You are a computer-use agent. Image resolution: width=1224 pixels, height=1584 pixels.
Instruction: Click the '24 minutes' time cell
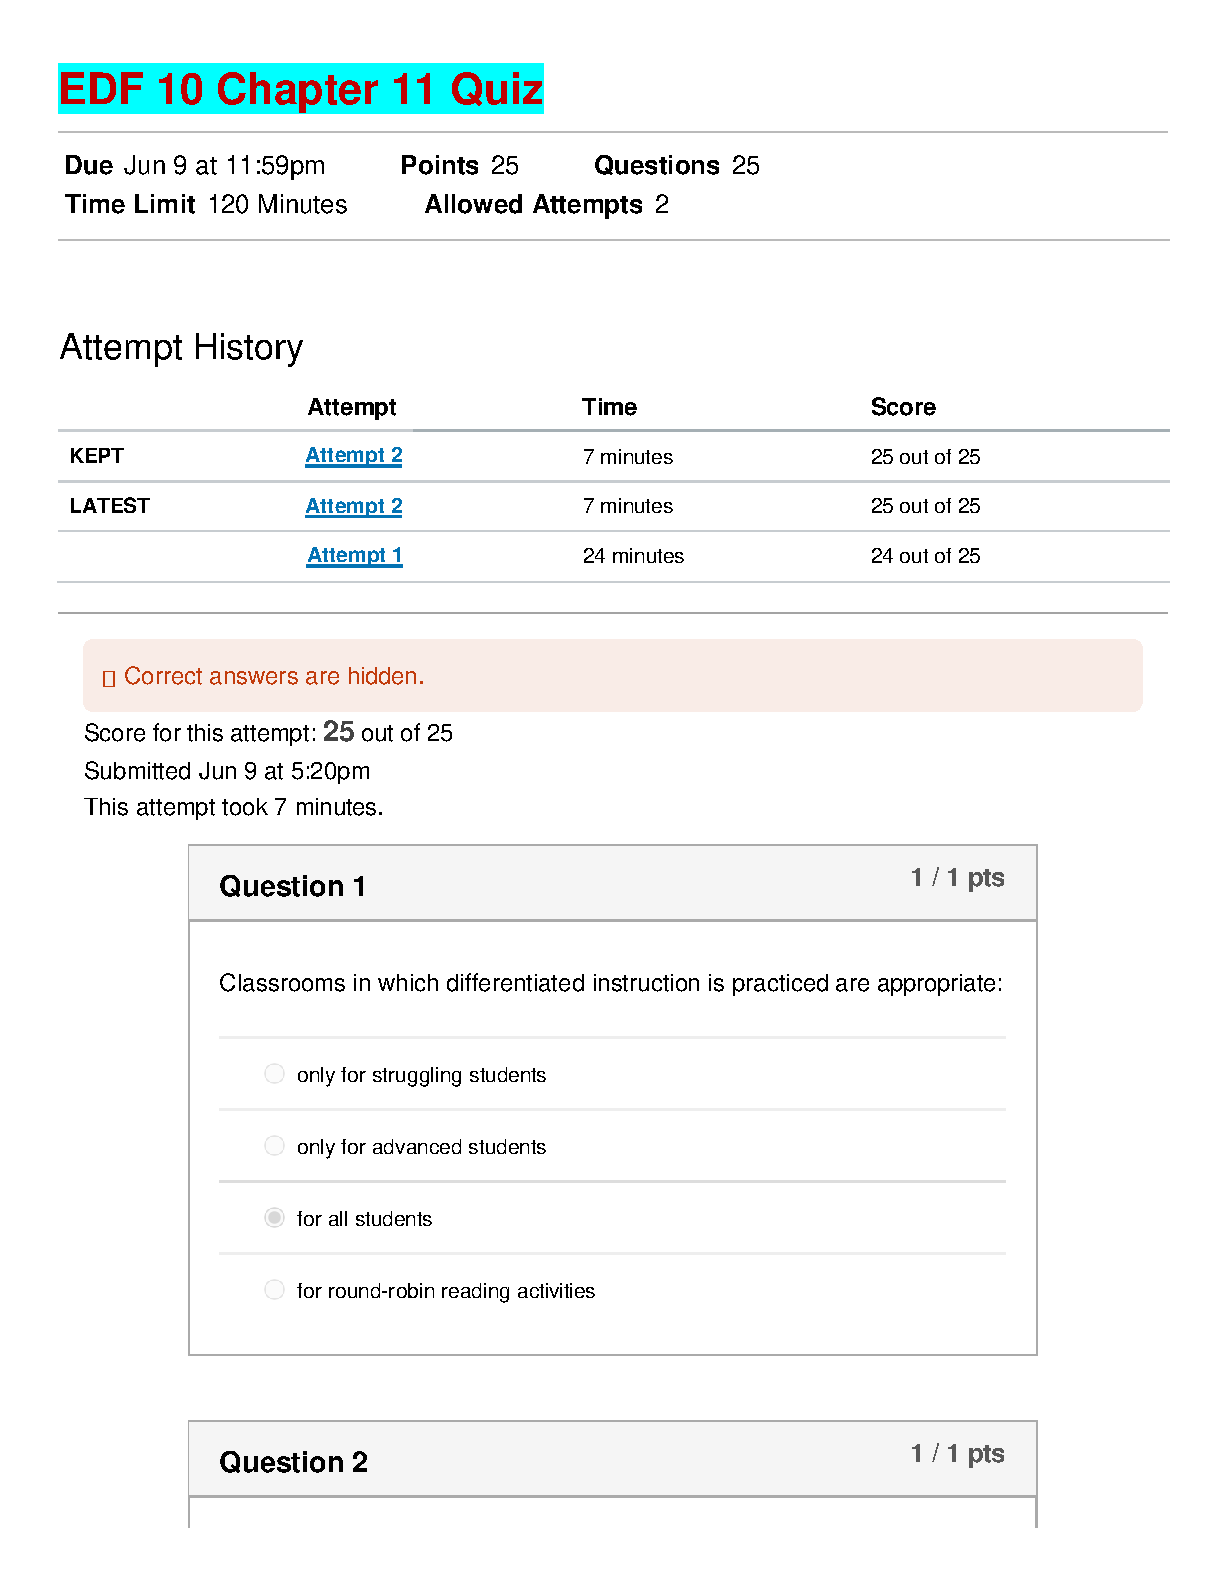pos(633,556)
